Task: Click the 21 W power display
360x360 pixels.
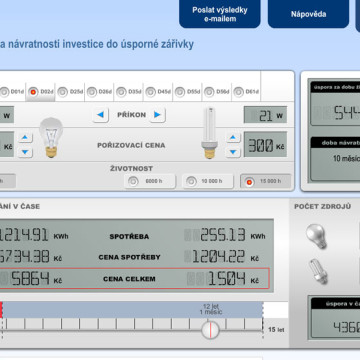Action: pyautogui.click(x=265, y=115)
